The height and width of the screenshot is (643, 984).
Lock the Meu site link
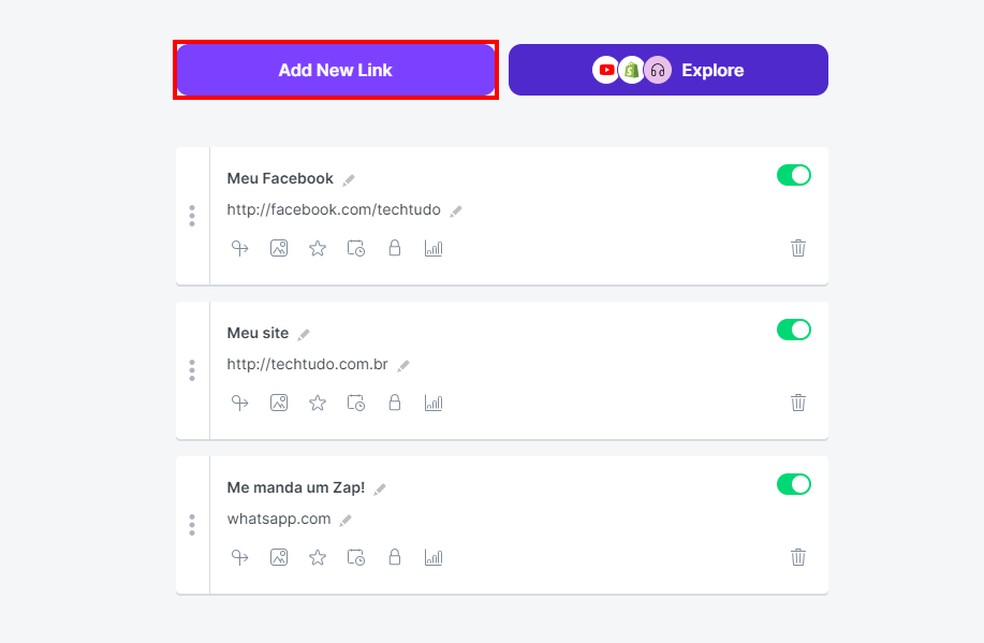coord(395,403)
